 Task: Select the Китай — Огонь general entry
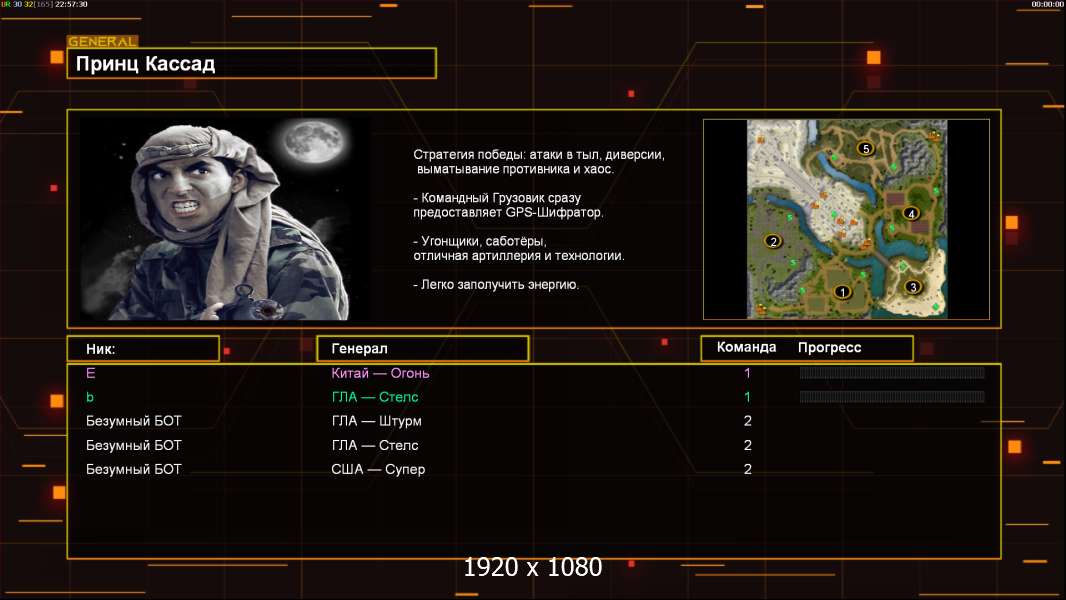tap(380, 373)
